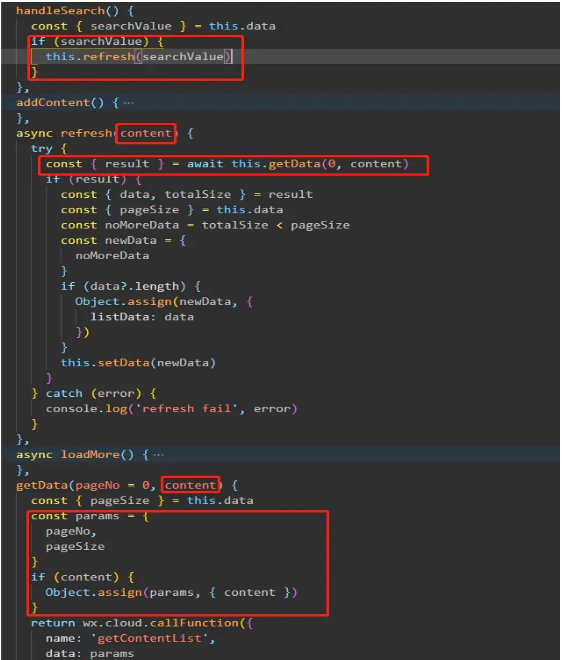Viewport: 562px width, 660px height.
Task: Click the content parameter in getData signature
Action: pos(190,485)
